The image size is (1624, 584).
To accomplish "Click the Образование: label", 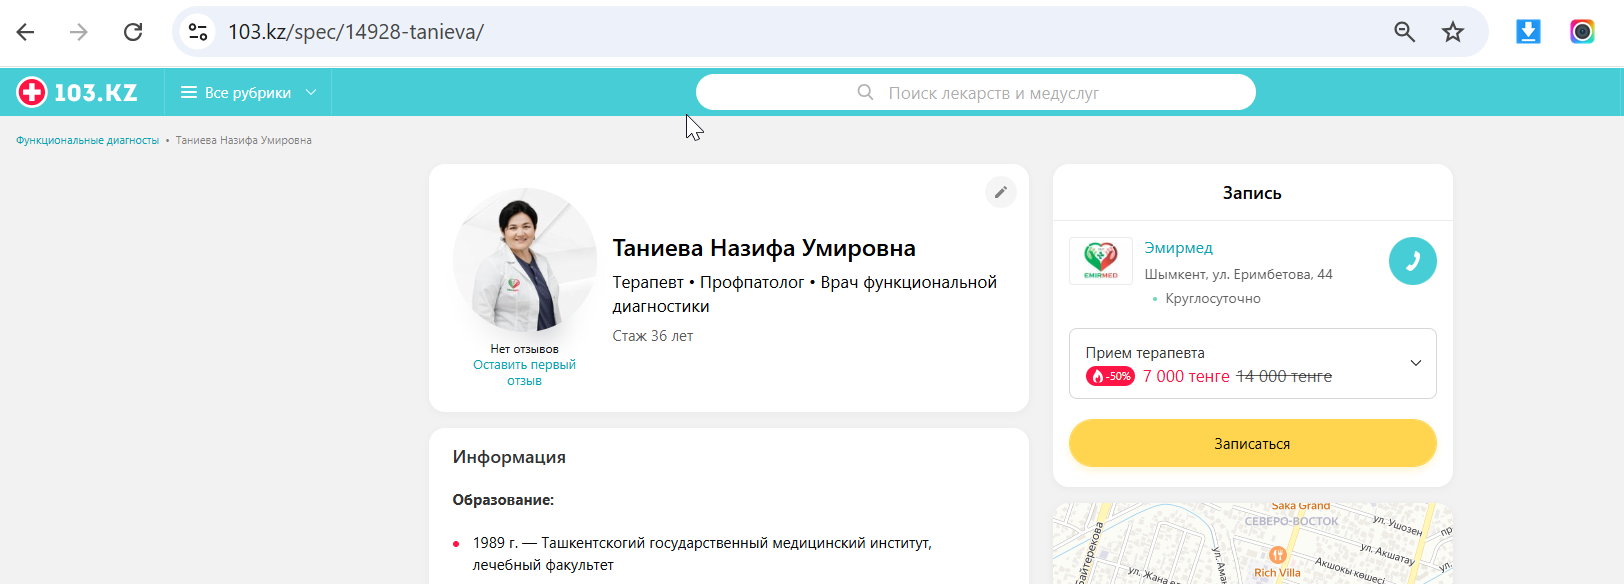I will coord(503,500).
